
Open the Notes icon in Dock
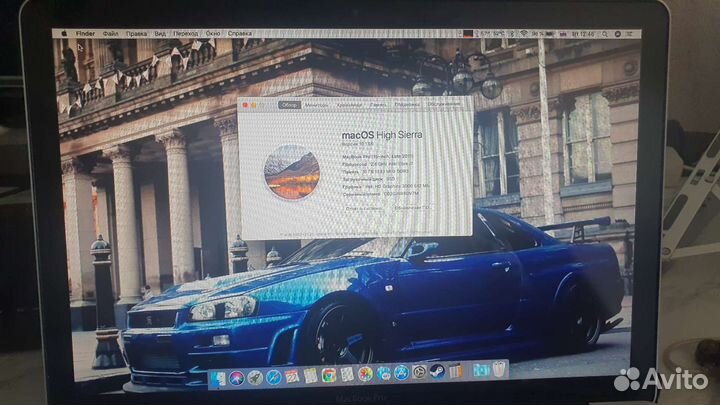(310, 376)
